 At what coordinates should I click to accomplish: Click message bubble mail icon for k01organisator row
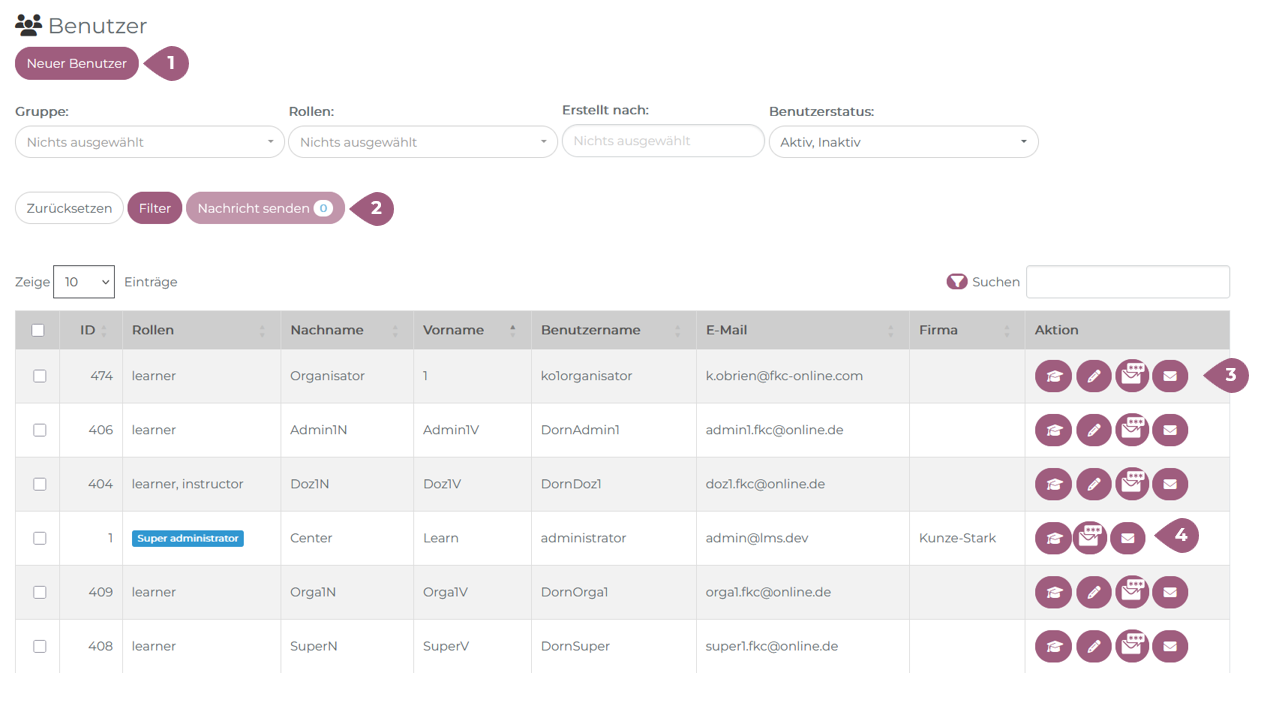pyautogui.click(x=1132, y=375)
